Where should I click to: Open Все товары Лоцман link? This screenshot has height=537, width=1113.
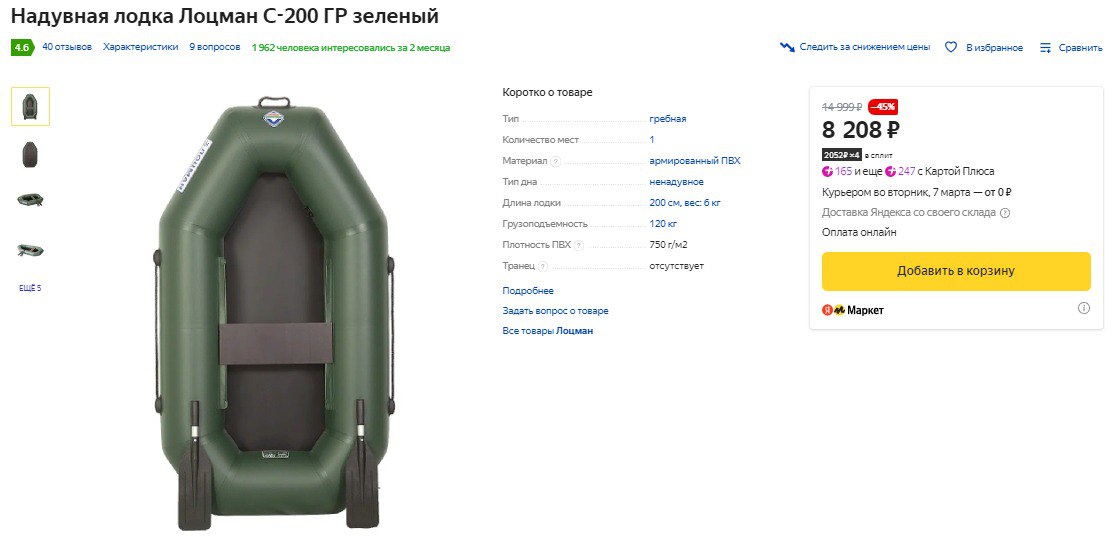547,331
